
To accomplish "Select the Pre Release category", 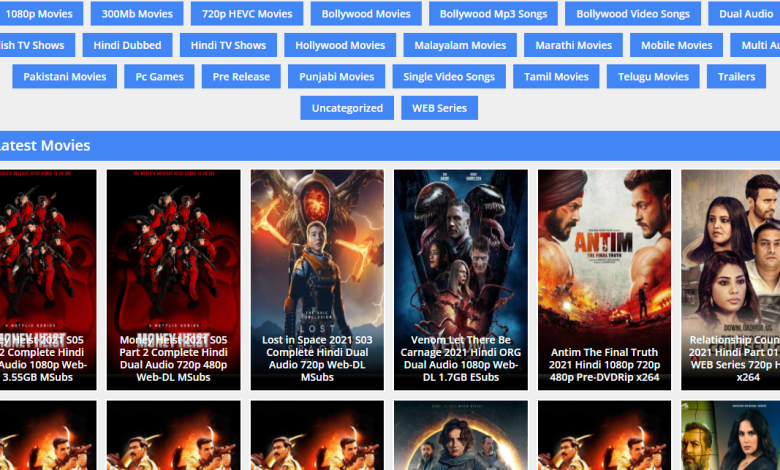I will [241, 76].
